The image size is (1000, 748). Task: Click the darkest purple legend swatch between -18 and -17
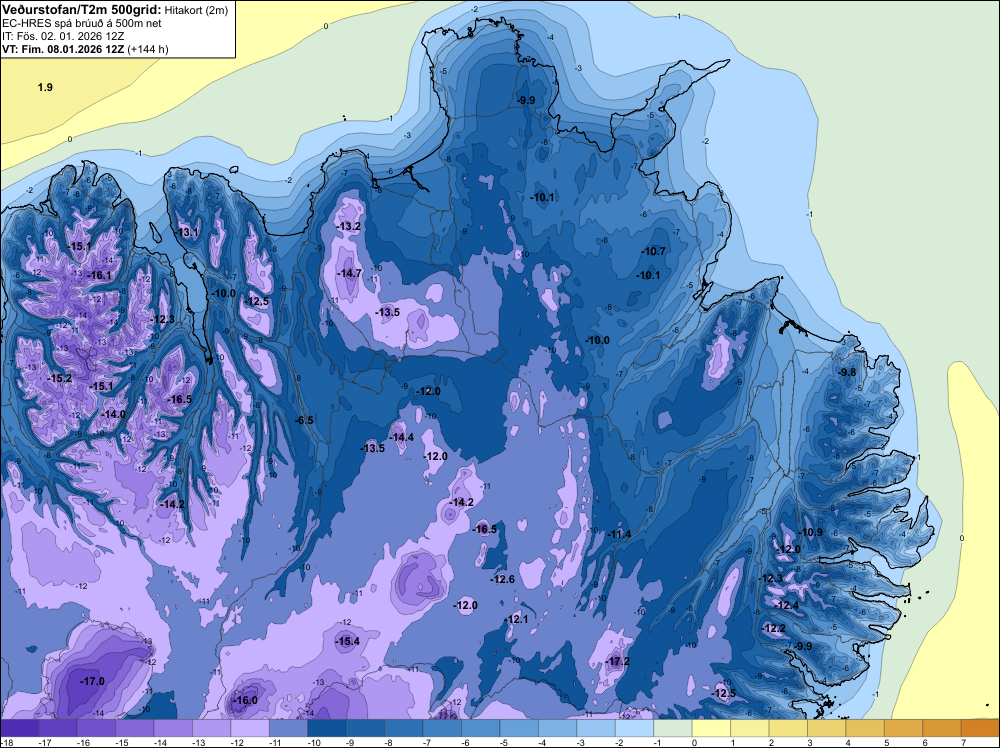(19, 728)
